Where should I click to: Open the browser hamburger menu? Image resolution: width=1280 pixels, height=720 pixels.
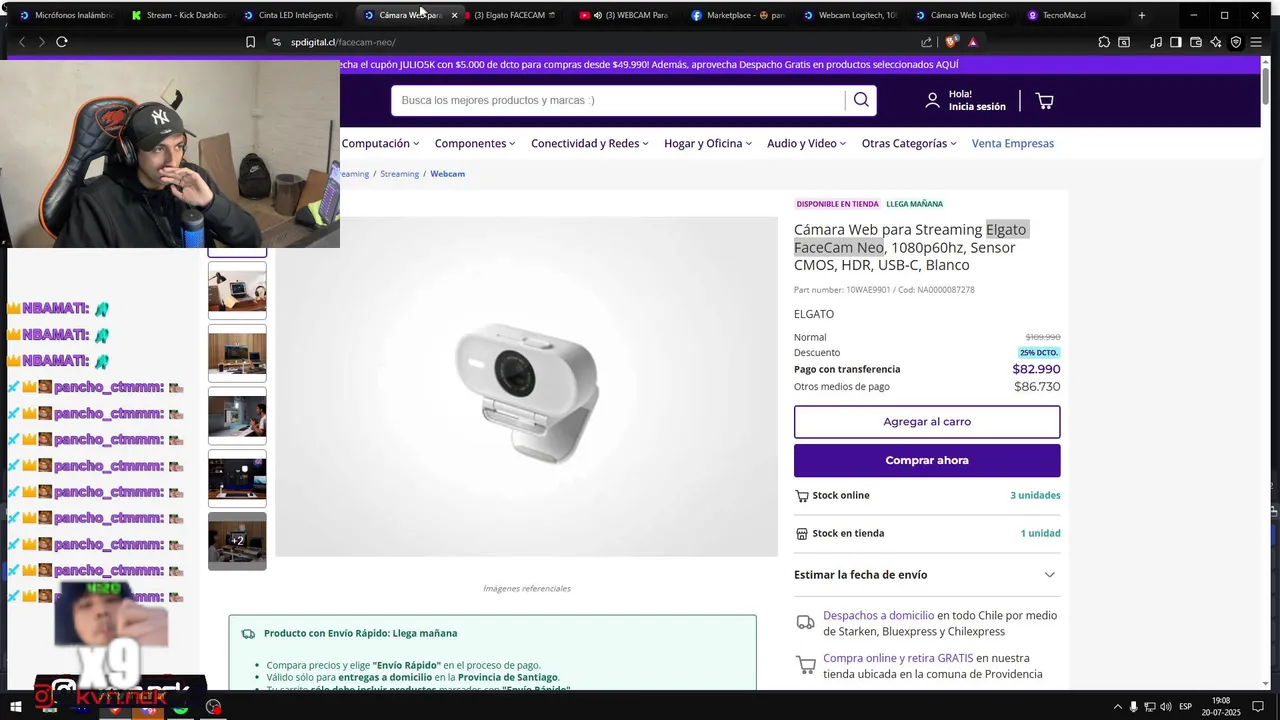[1257, 42]
